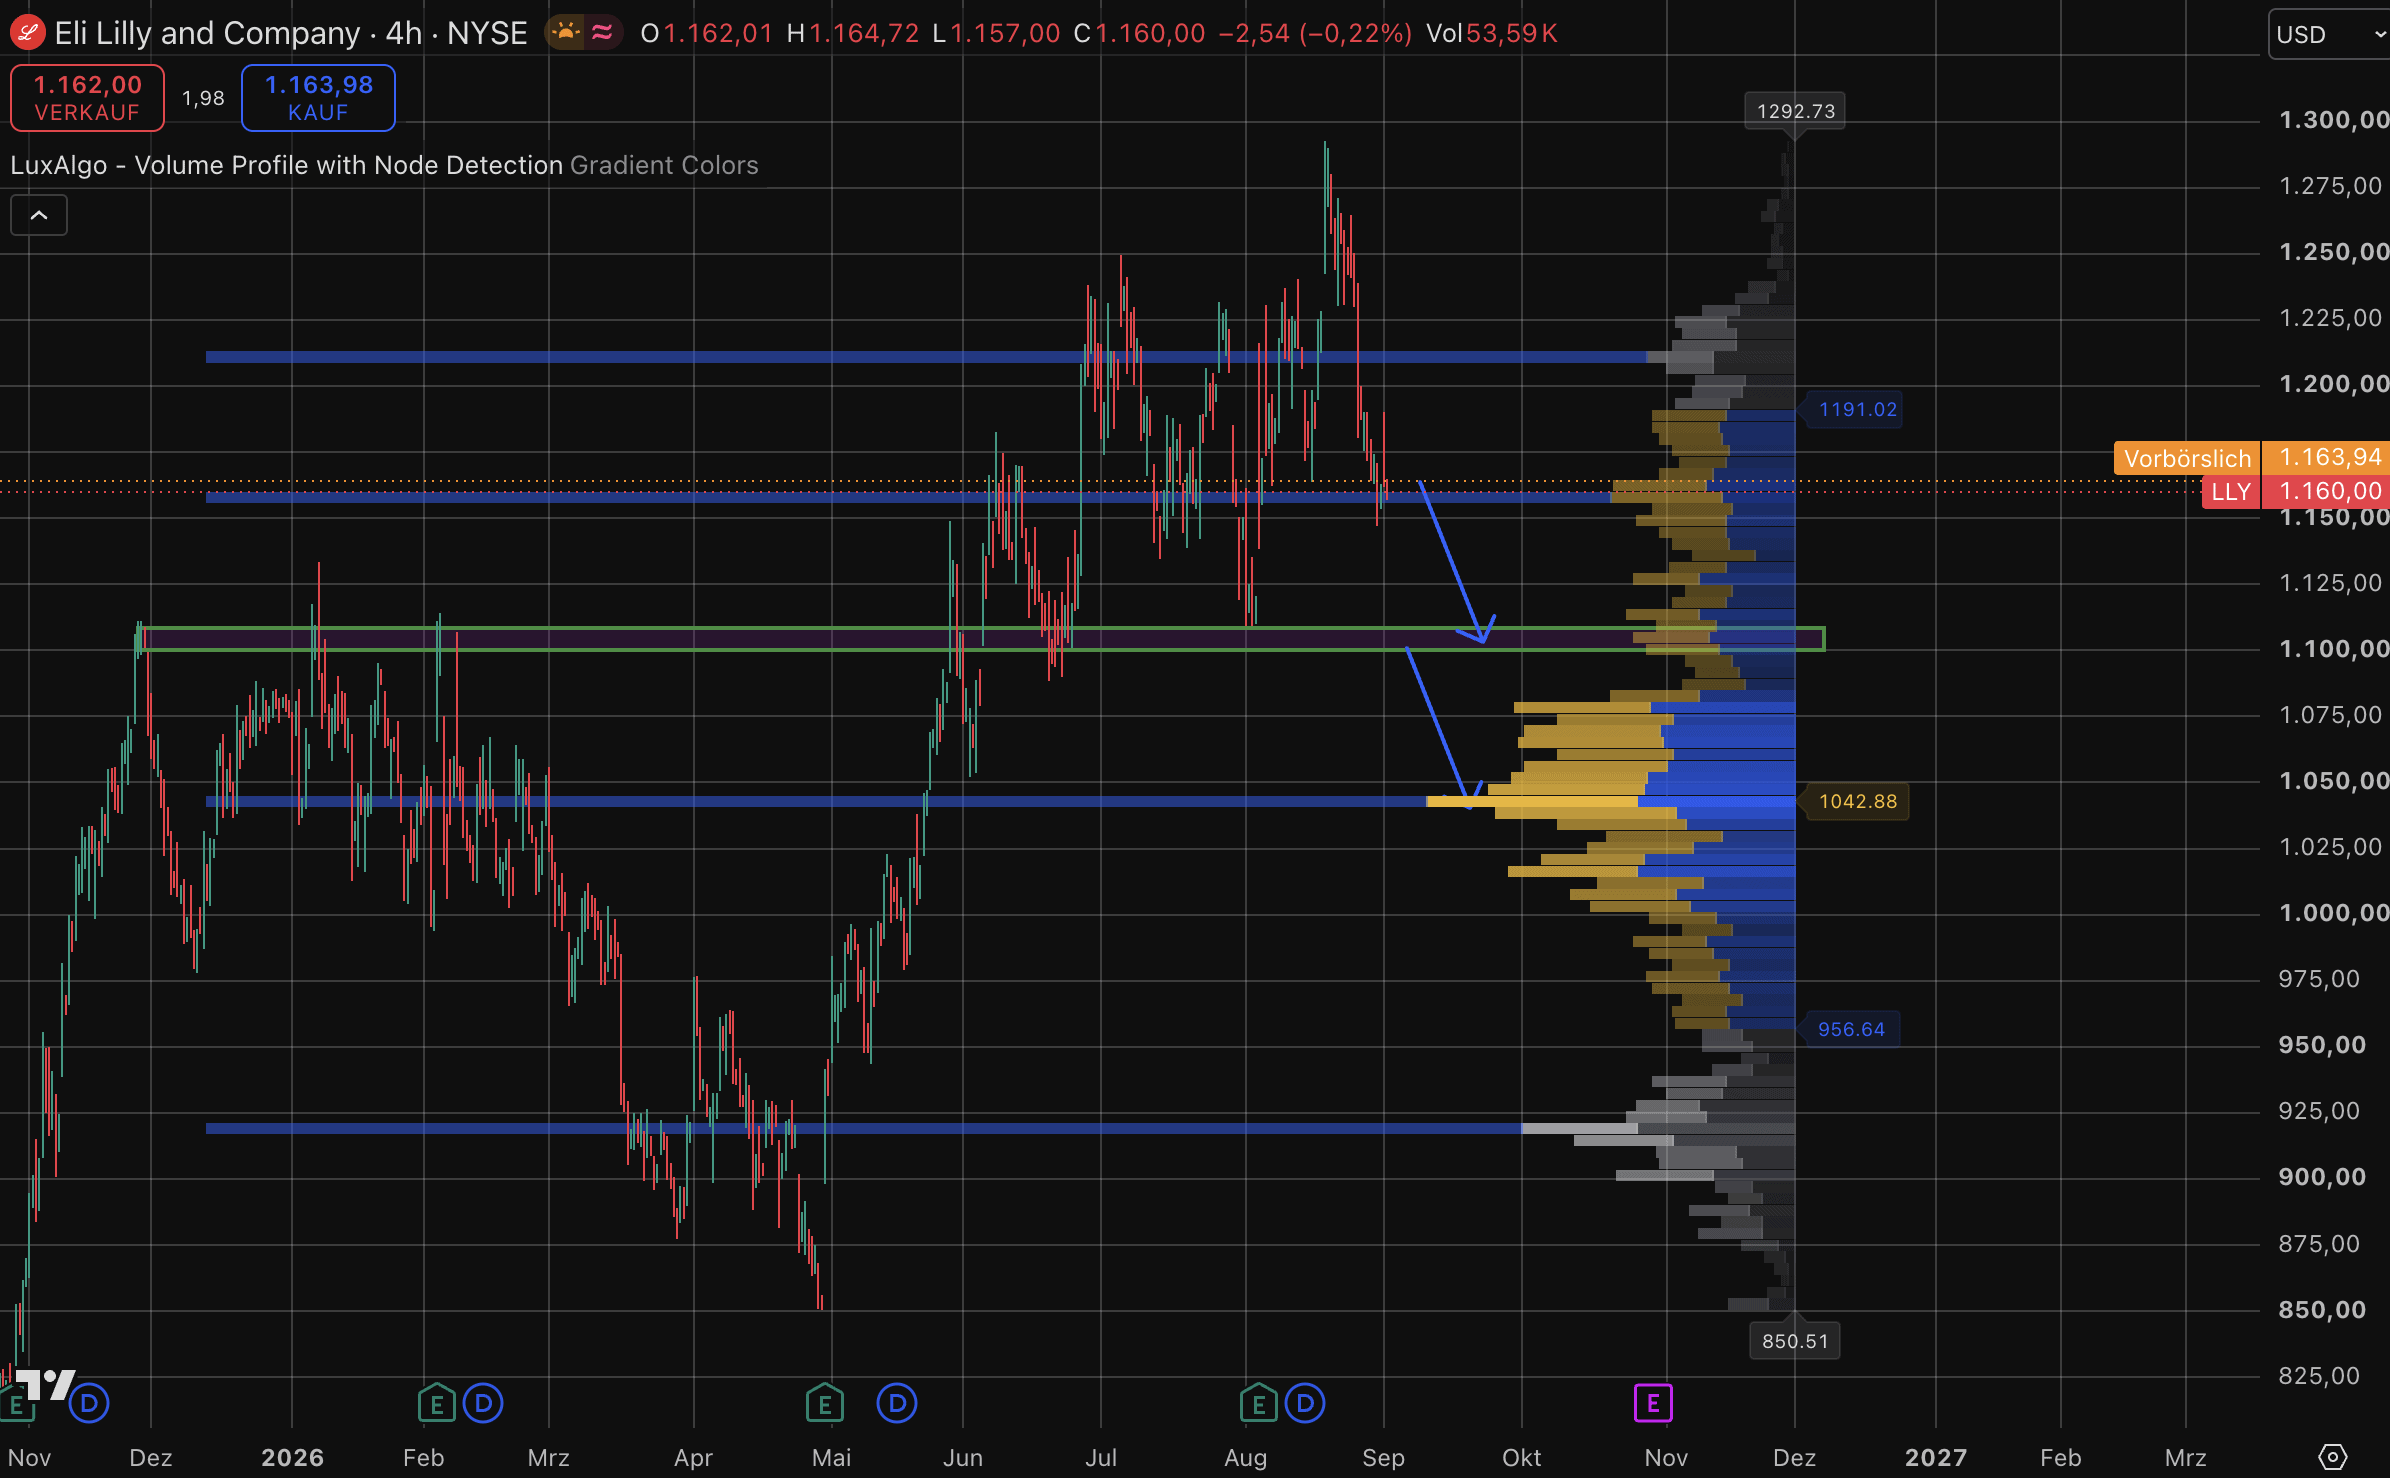Click the 900,00 price axis label
The width and height of the screenshot is (2390, 1478).
(2322, 1177)
